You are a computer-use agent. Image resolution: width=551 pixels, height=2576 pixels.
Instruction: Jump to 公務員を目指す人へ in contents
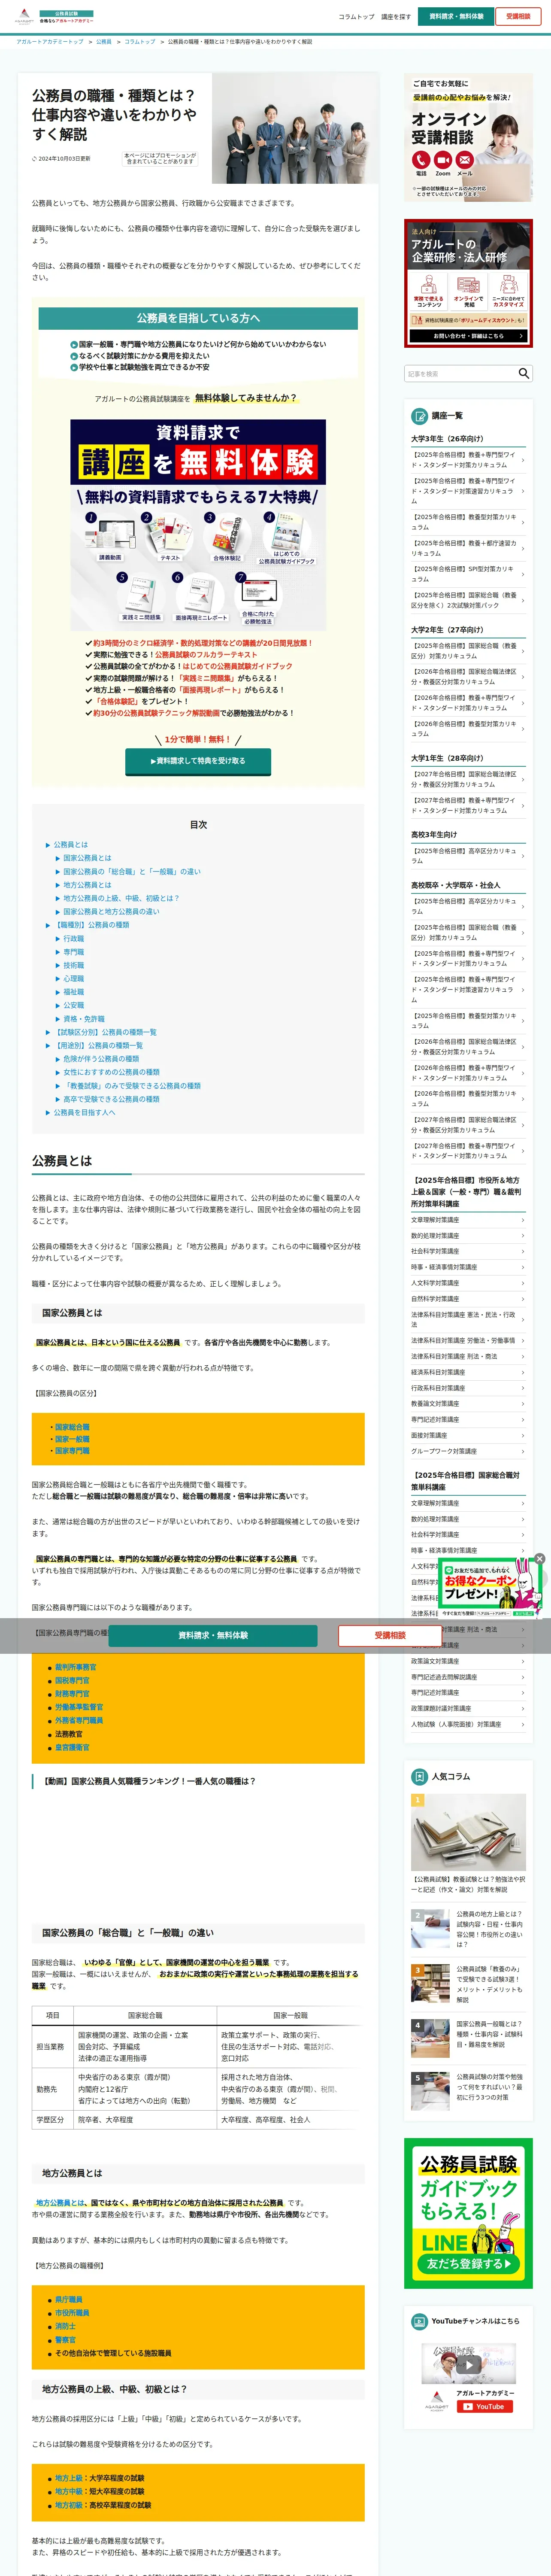coord(84,1112)
